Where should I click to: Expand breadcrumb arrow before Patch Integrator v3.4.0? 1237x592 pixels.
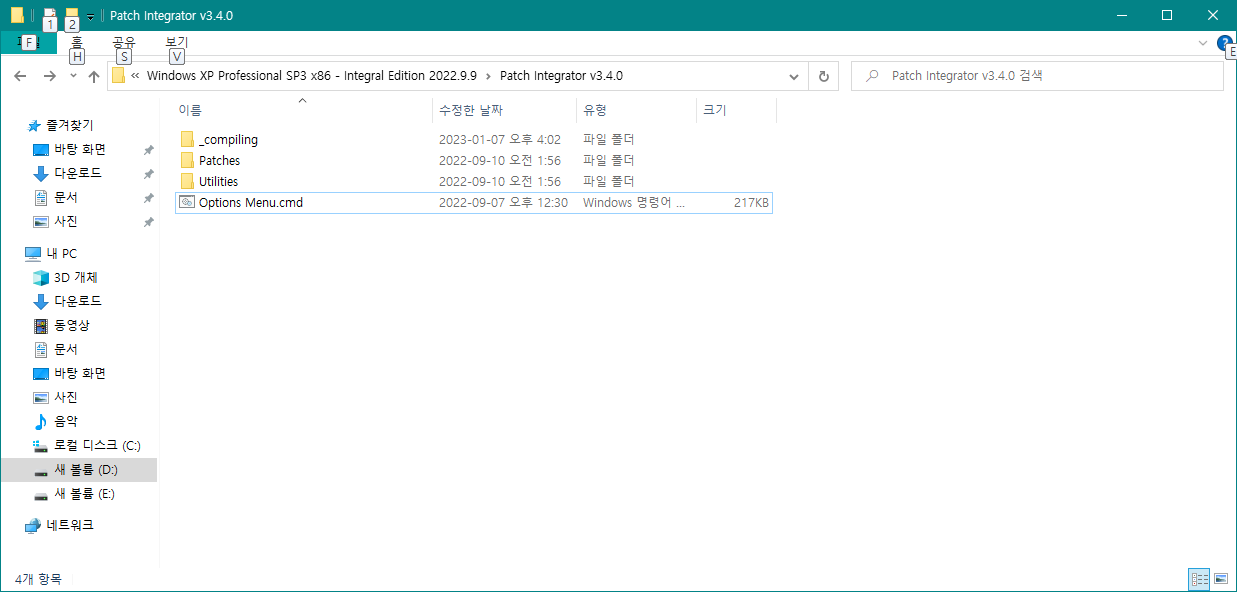click(489, 76)
